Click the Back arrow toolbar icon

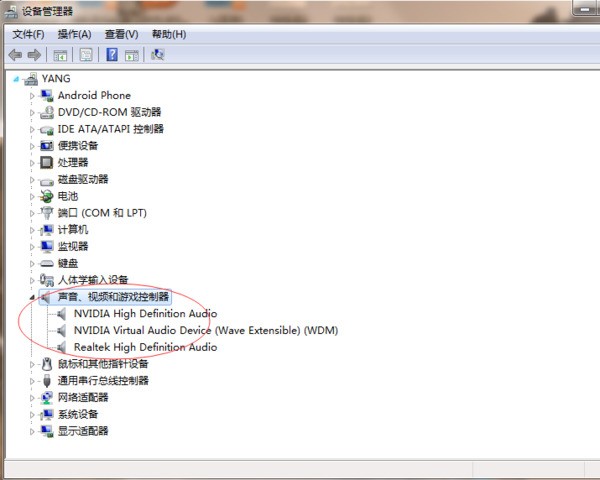15,55
